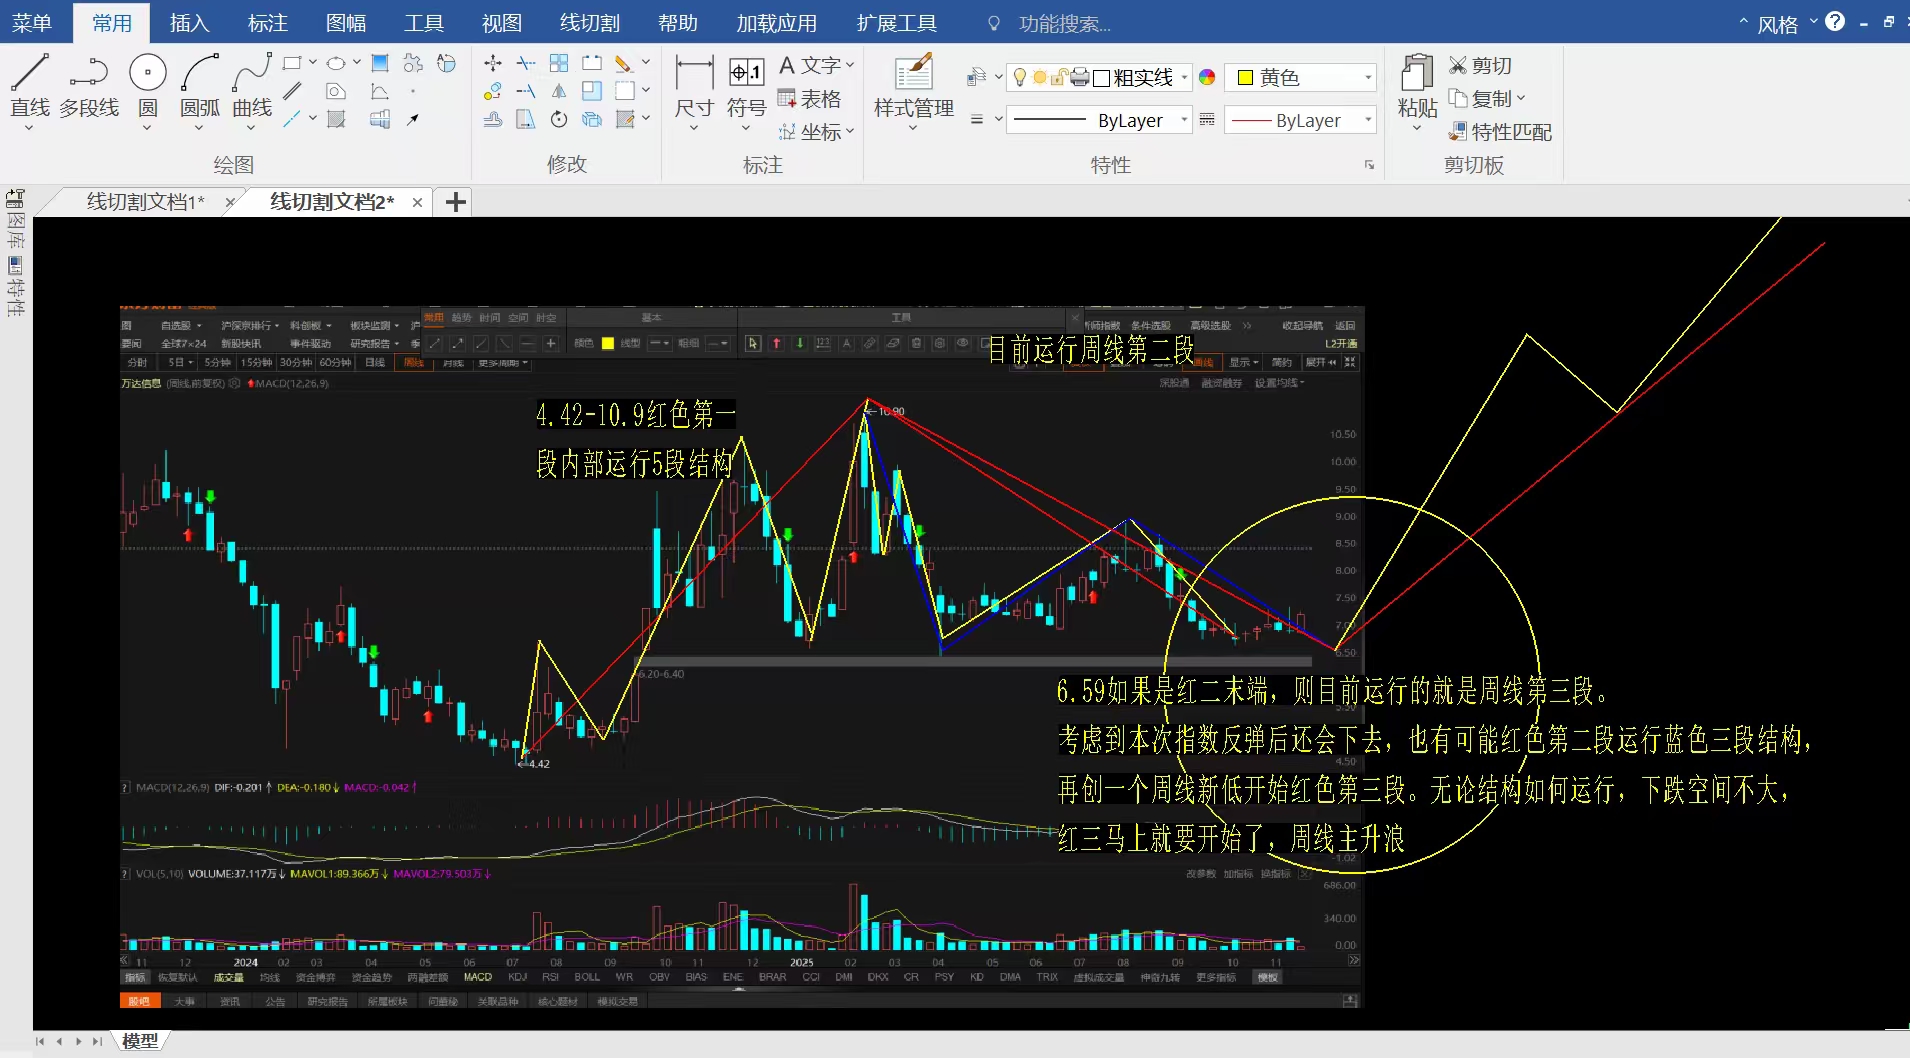Open the 粗实线 layer dropdown
Screen dimensions: 1910x1058
(x=1184, y=77)
